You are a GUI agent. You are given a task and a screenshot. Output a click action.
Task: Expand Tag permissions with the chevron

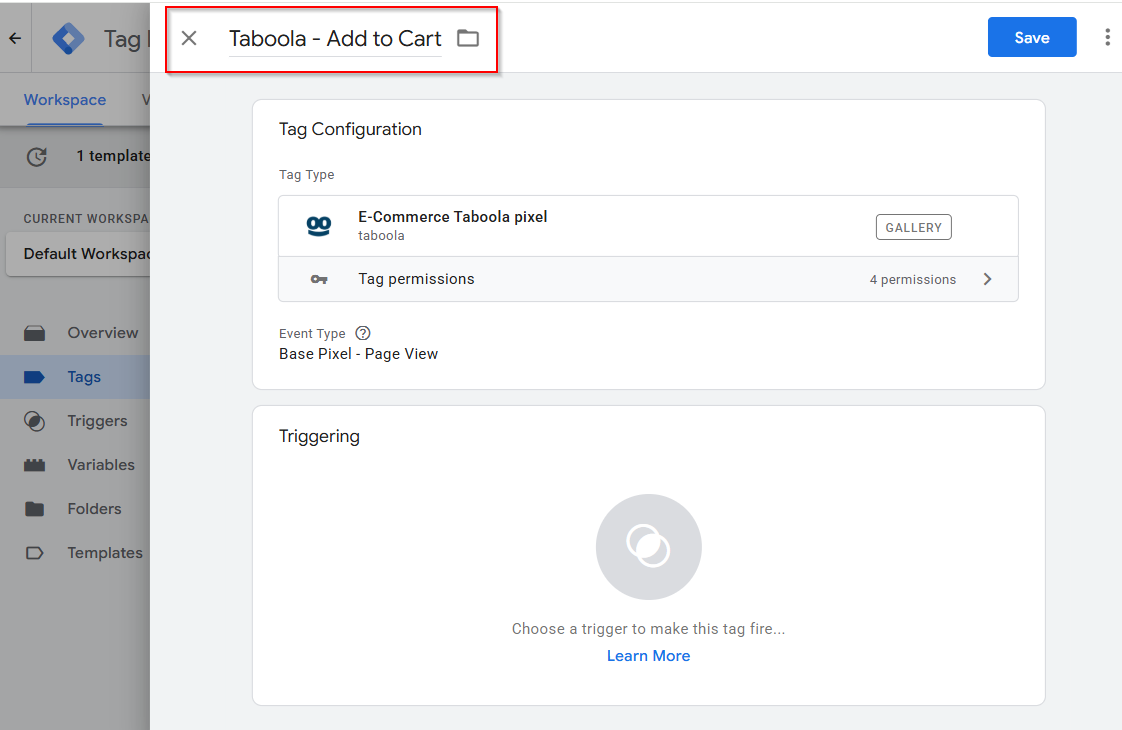tap(987, 279)
